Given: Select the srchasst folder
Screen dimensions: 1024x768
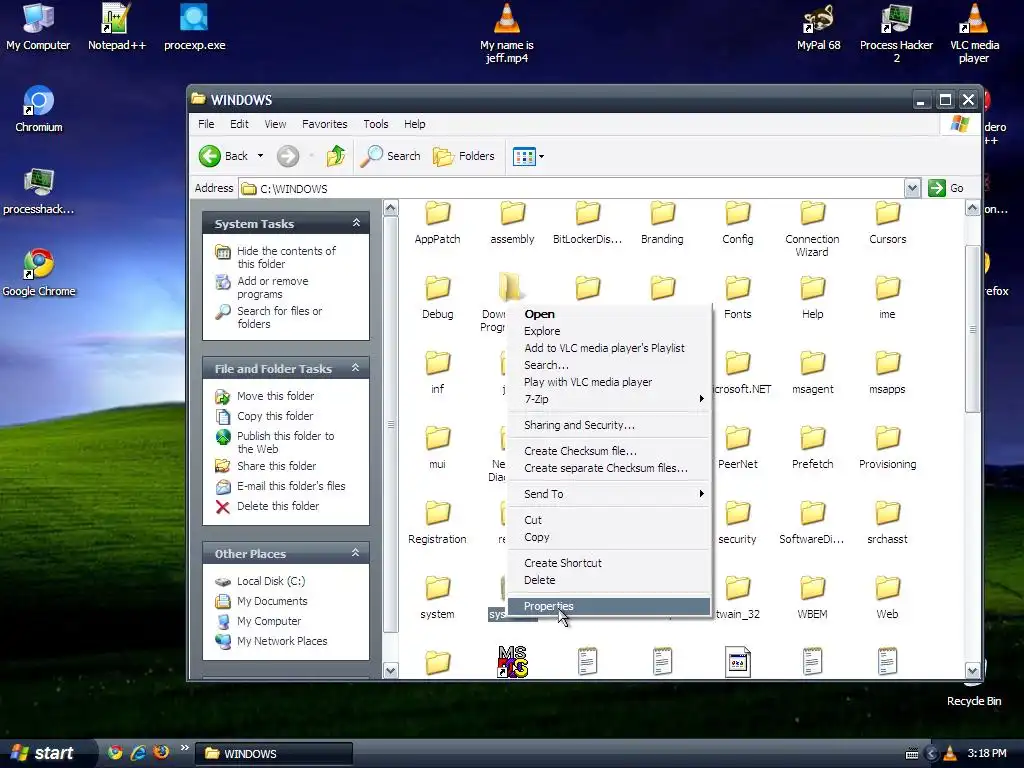Looking at the screenshot, I should 888,522.
